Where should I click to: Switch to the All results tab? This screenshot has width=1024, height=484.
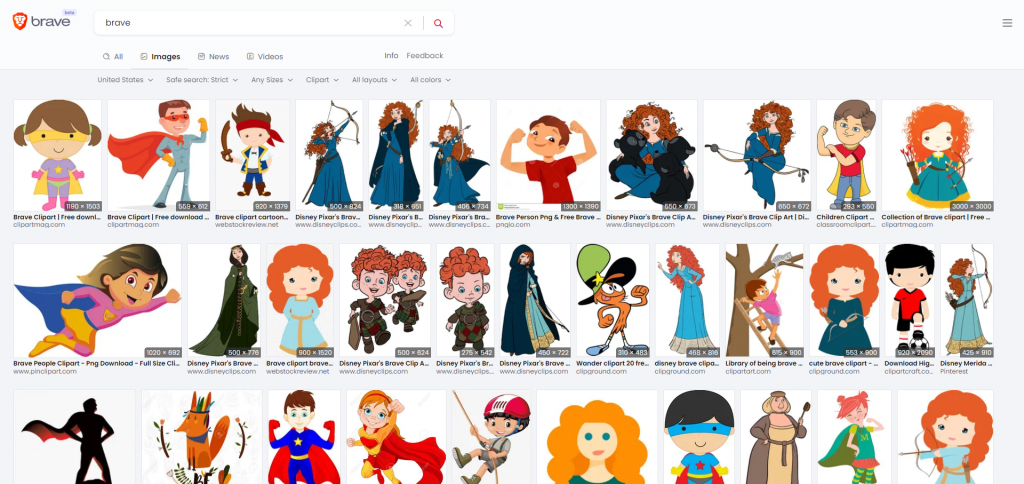pos(113,57)
